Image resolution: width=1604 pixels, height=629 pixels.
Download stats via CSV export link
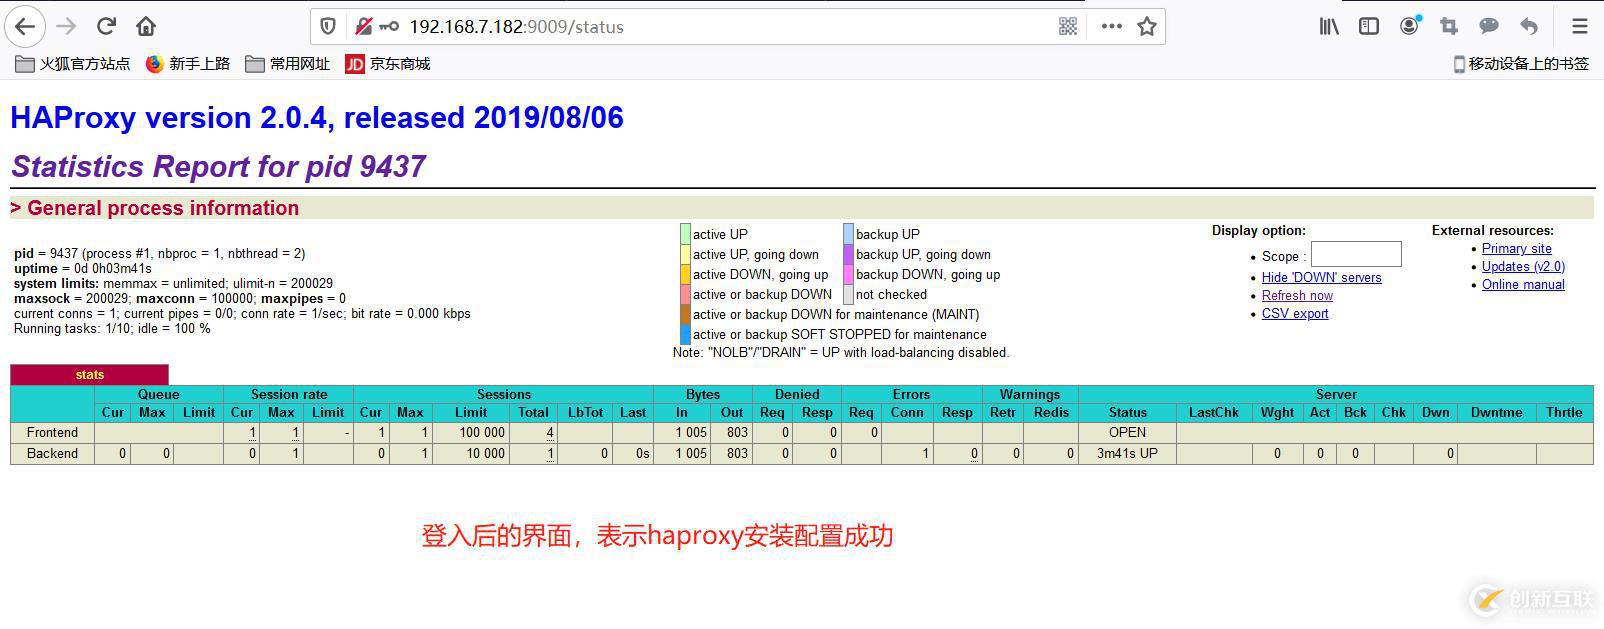(x=1295, y=314)
